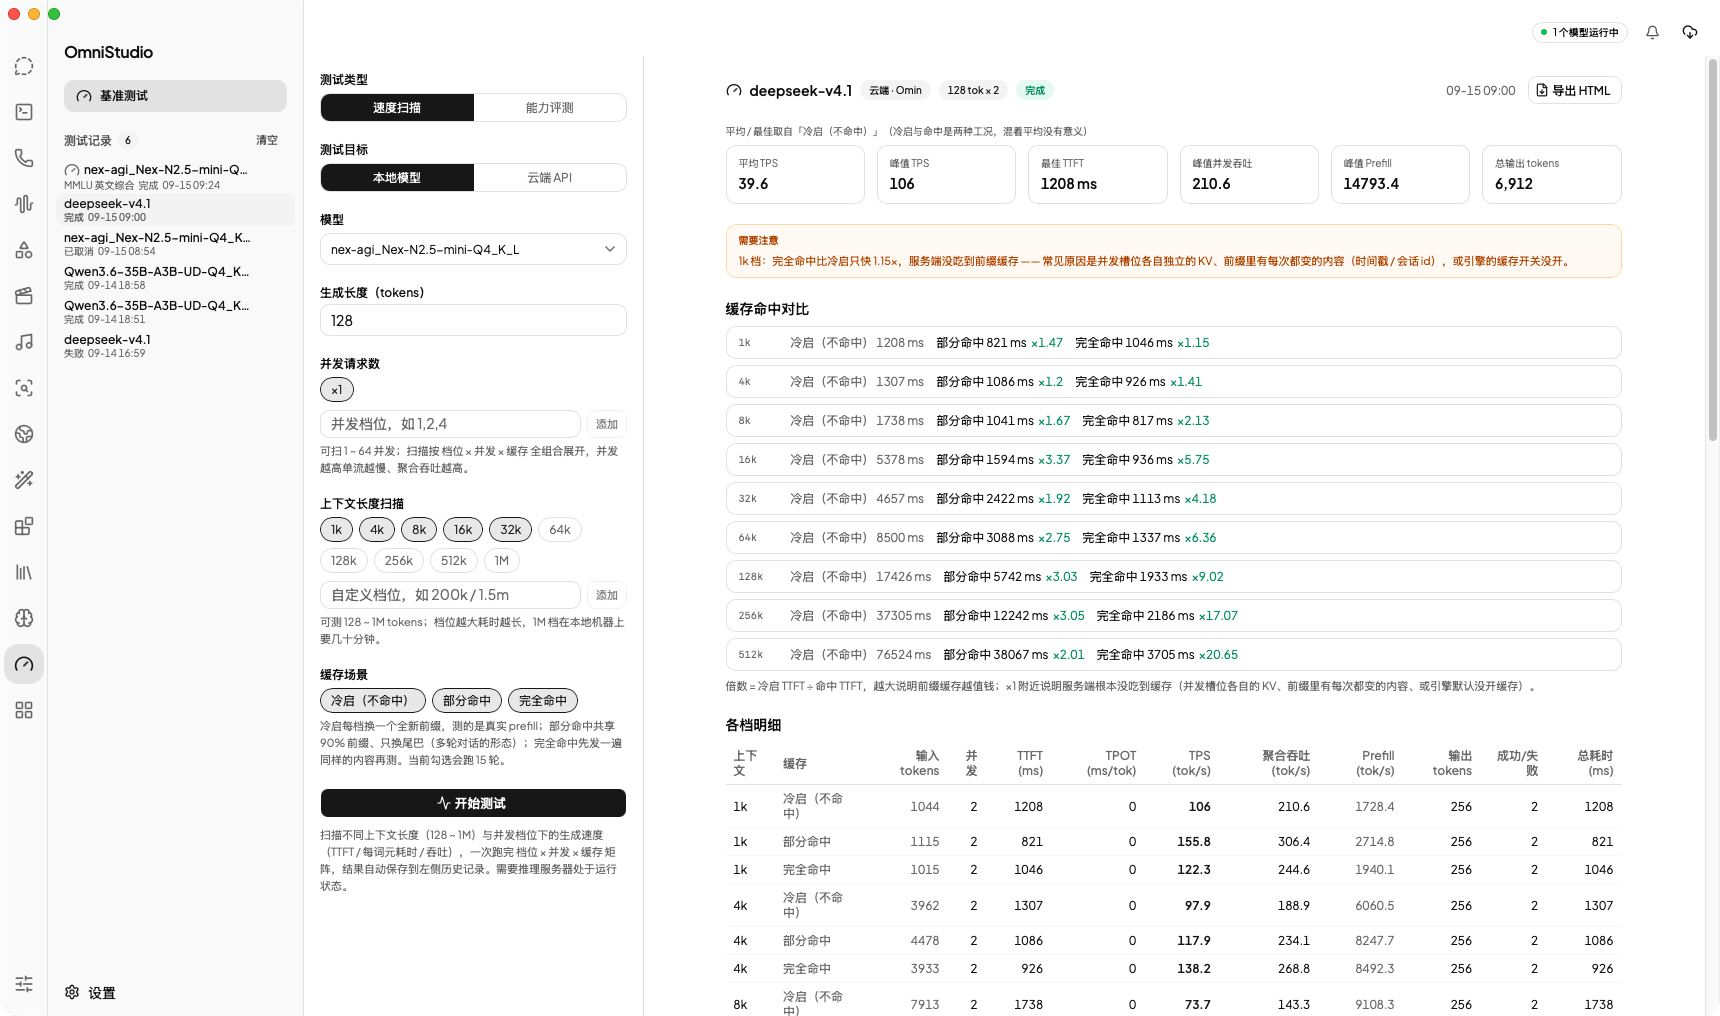The image size is (1720, 1016).
Task: Toggle 冷启（不命中）cache scenario chip
Action: (373, 701)
